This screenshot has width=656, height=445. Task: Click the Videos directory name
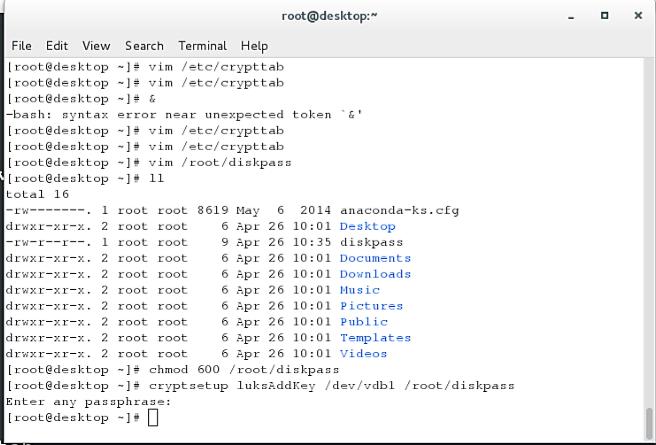point(364,353)
